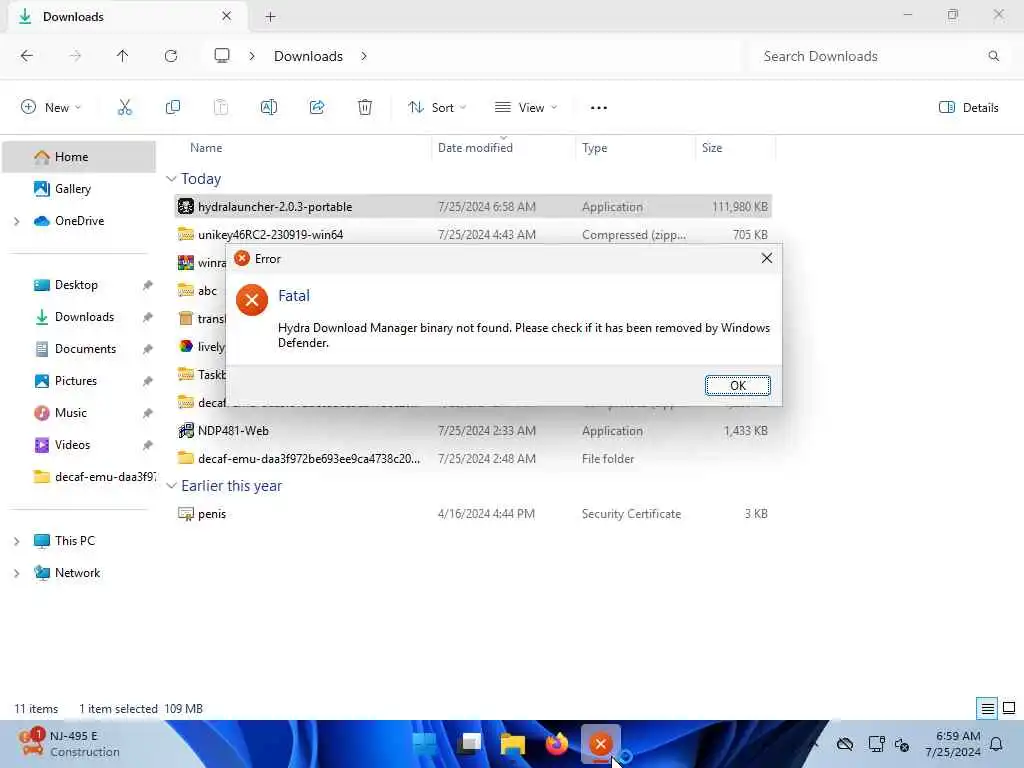Open Firefox from the taskbar
Image resolution: width=1024 pixels, height=768 pixels.
click(x=557, y=743)
